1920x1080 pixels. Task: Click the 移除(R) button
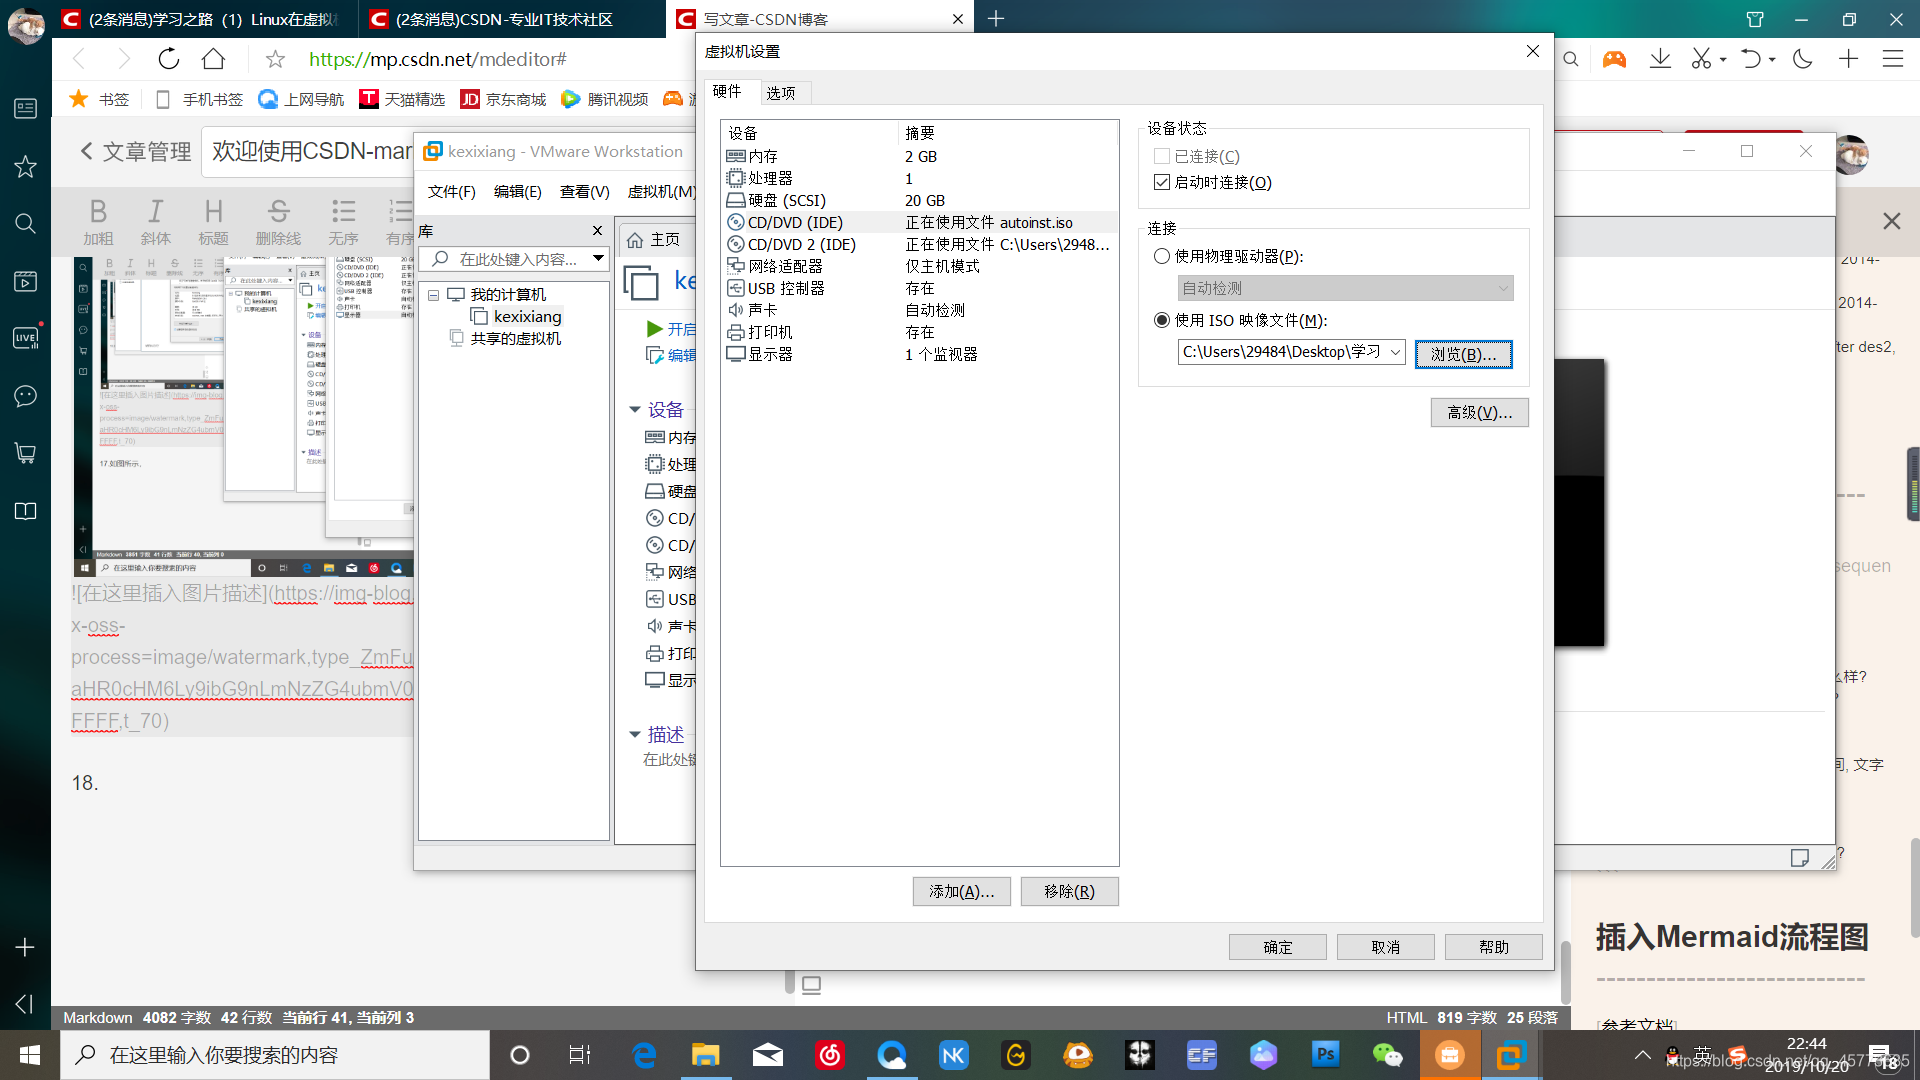click(1069, 891)
